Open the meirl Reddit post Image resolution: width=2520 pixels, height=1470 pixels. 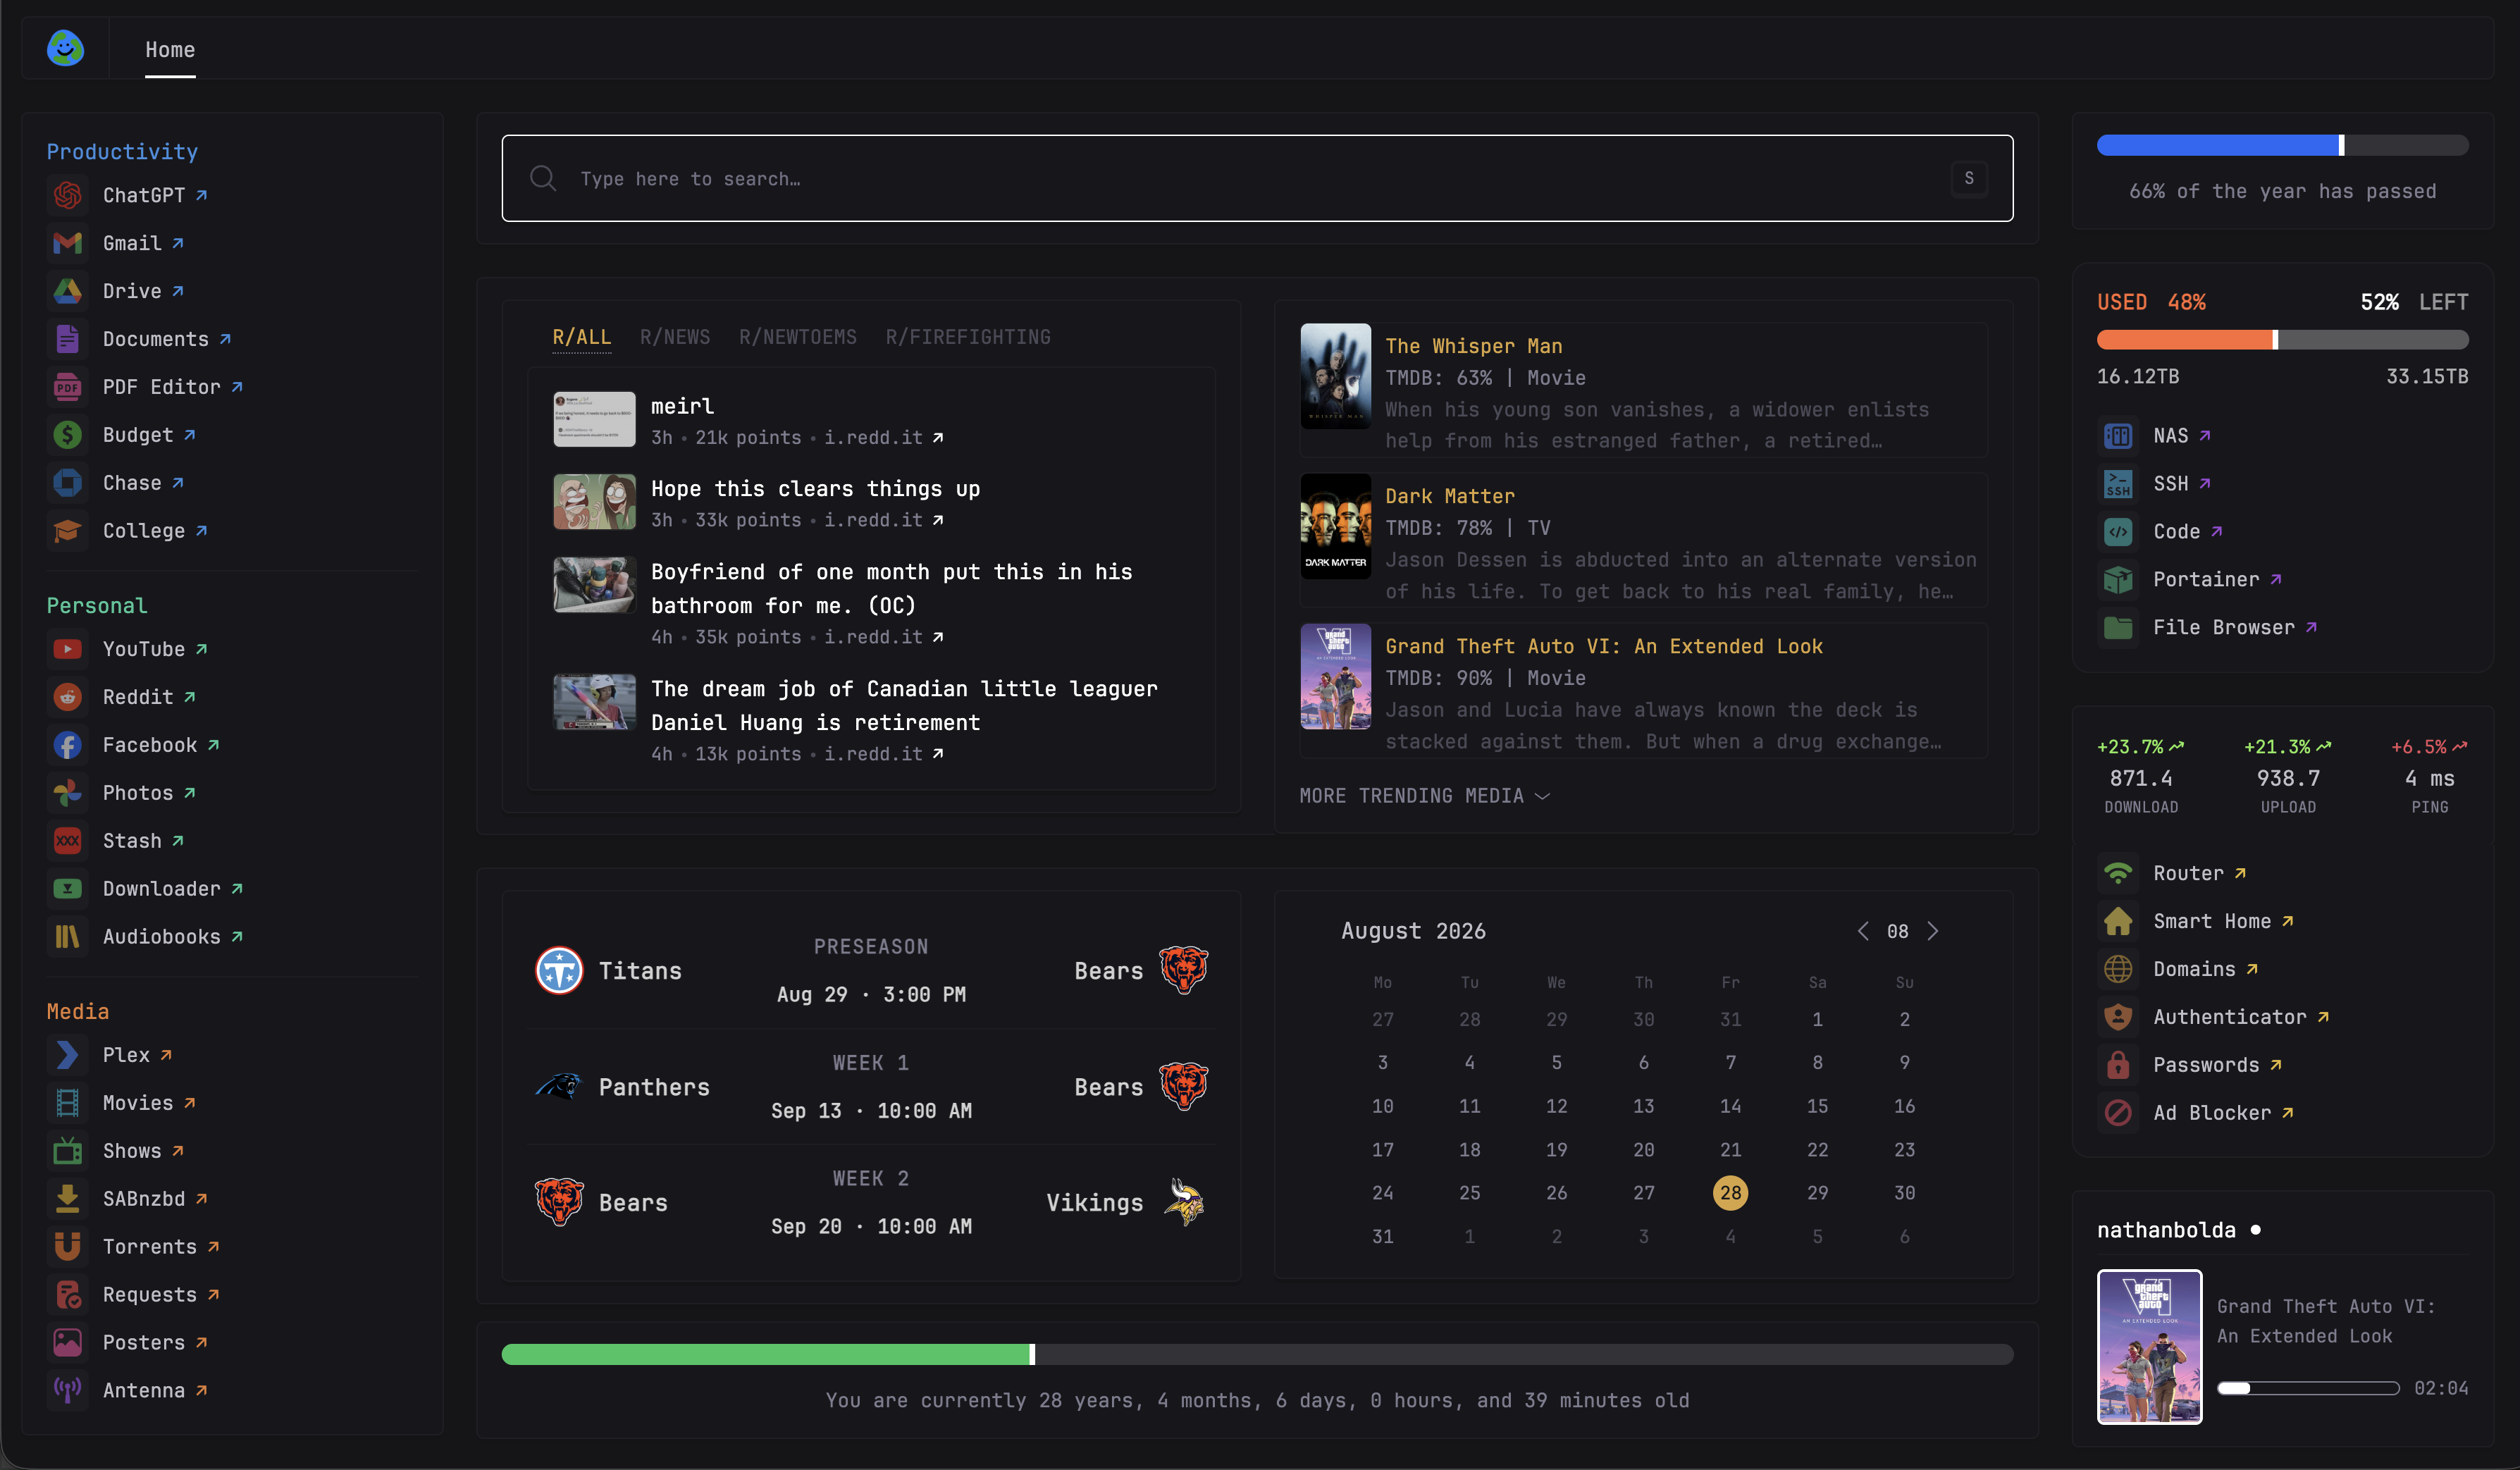click(682, 406)
